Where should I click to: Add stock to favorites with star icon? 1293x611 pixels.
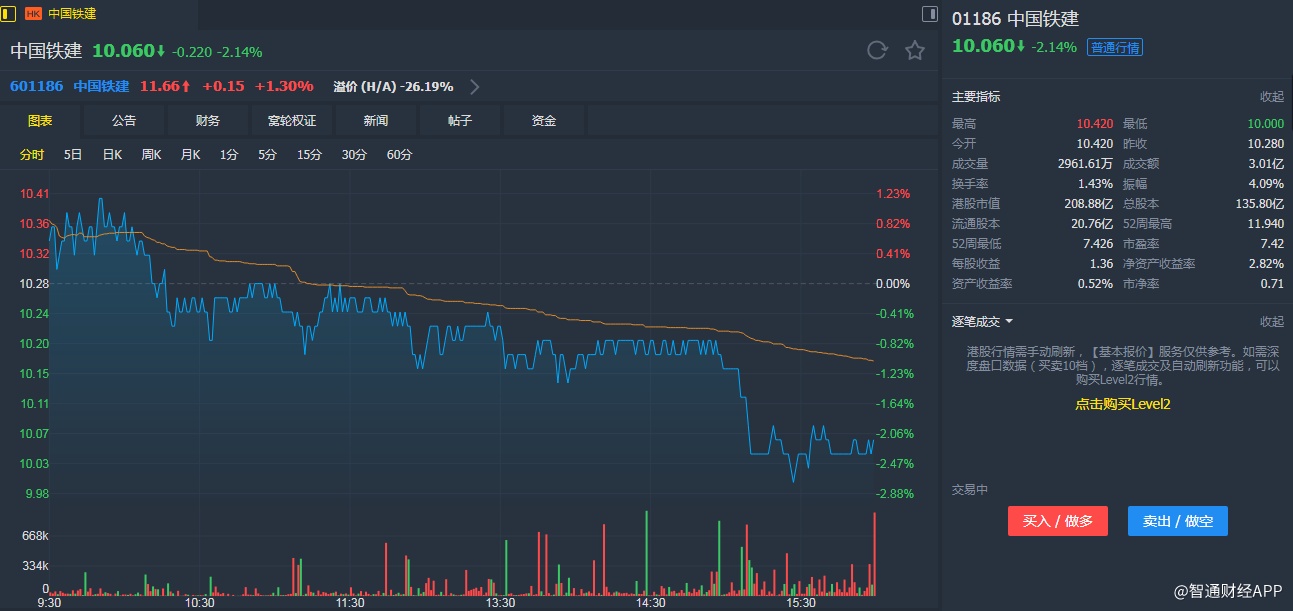[914, 51]
